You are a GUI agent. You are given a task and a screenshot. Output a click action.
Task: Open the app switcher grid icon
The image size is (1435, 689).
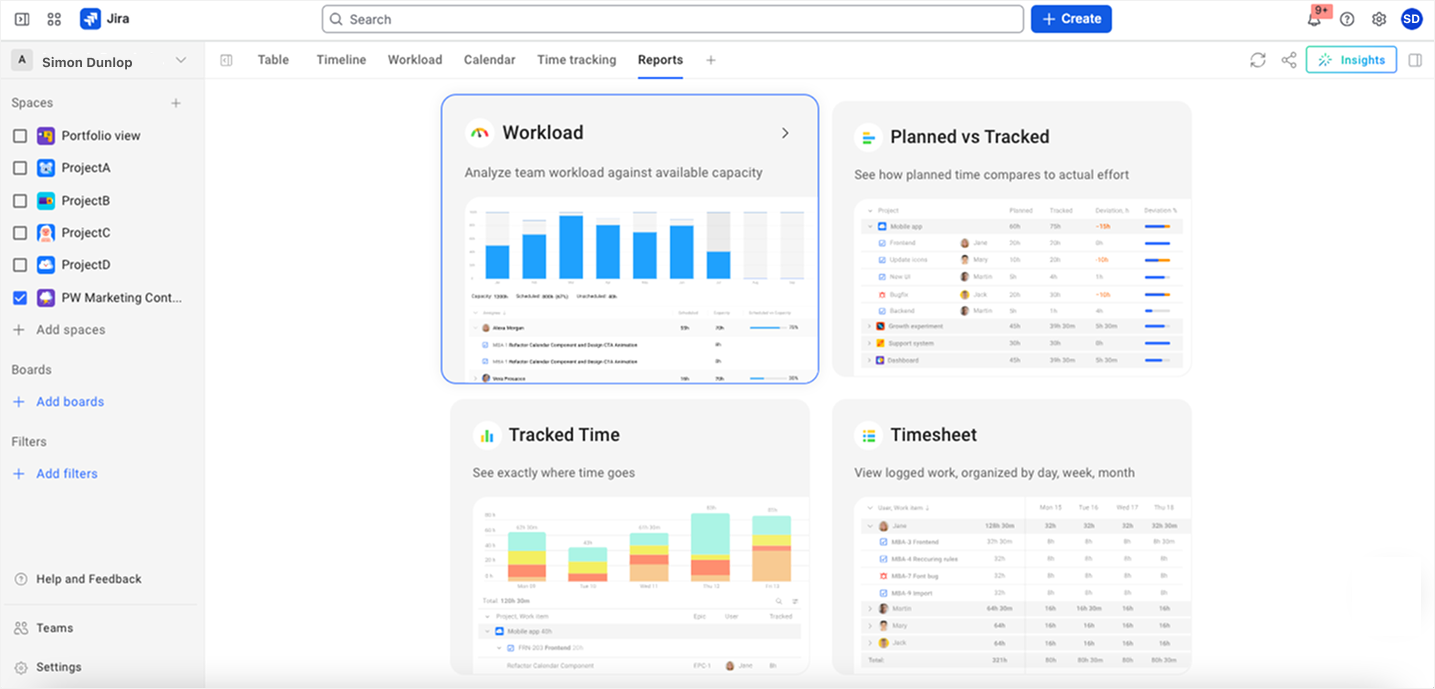(x=54, y=19)
